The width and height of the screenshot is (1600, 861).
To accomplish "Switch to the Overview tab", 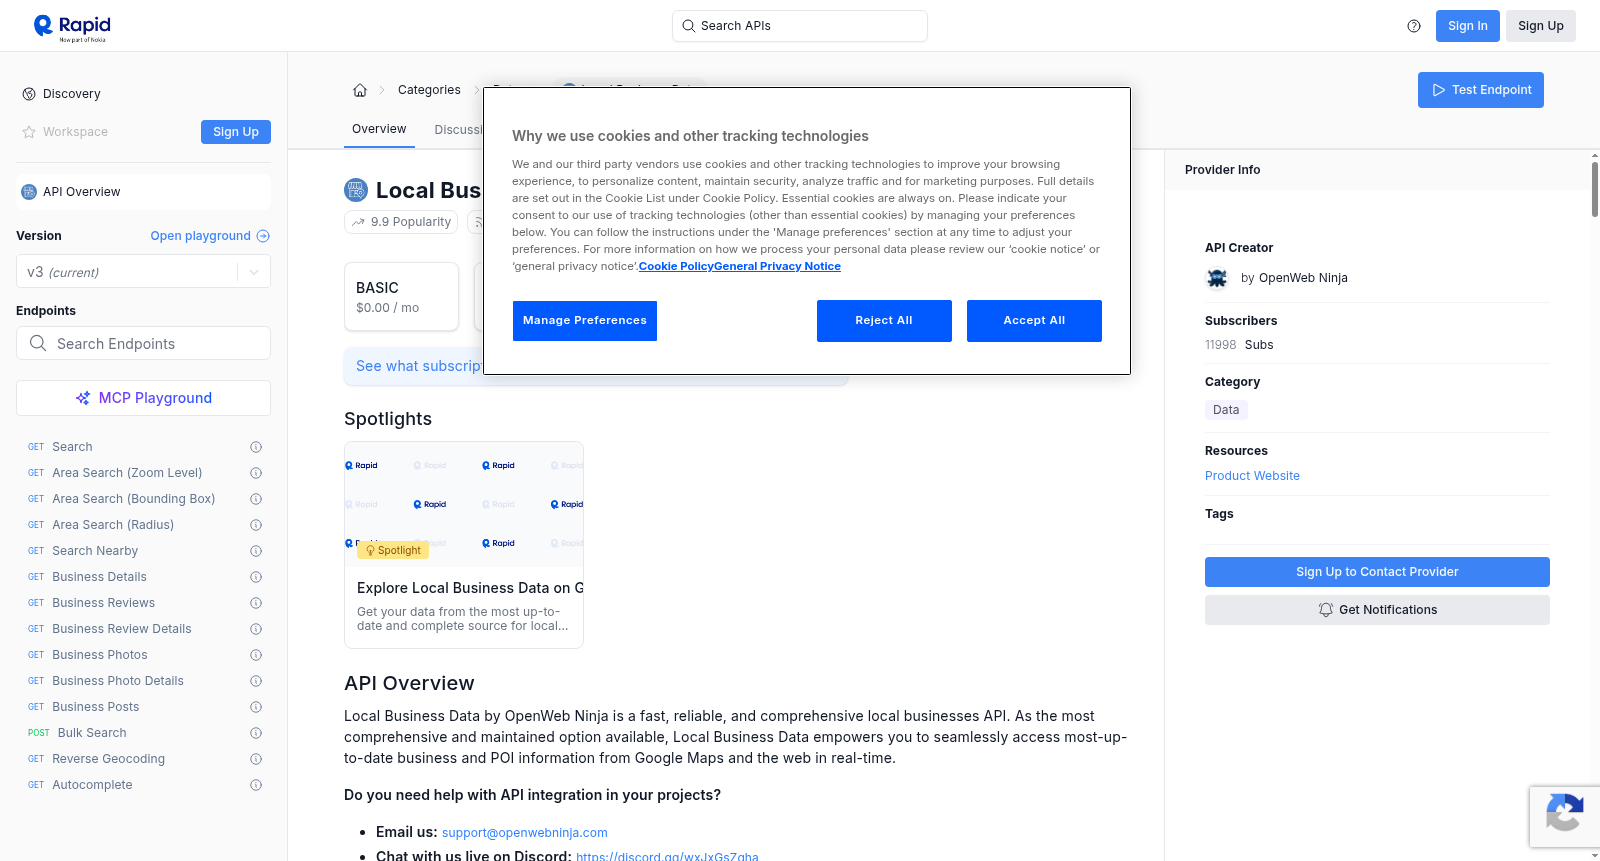I will click(x=379, y=129).
